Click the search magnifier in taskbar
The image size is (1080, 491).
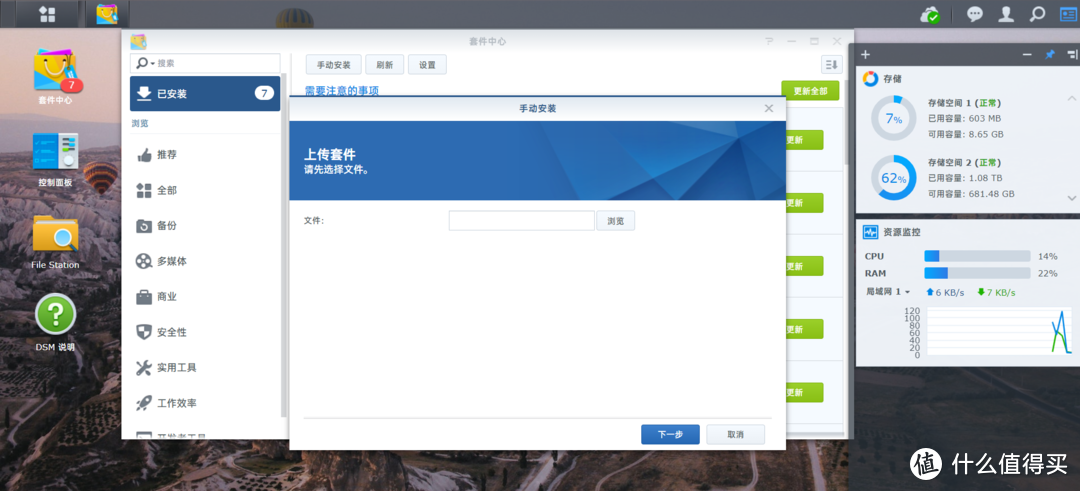[1037, 14]
